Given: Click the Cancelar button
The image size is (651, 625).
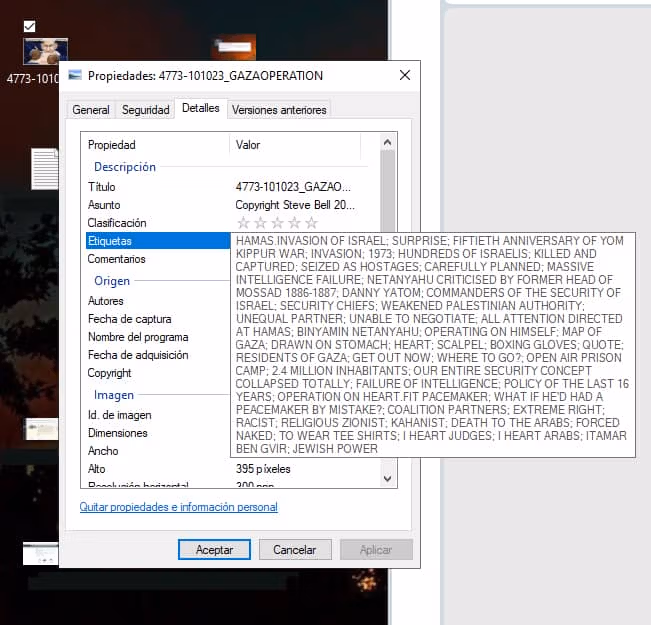Looking at the screenshot, I should [295, 549].
